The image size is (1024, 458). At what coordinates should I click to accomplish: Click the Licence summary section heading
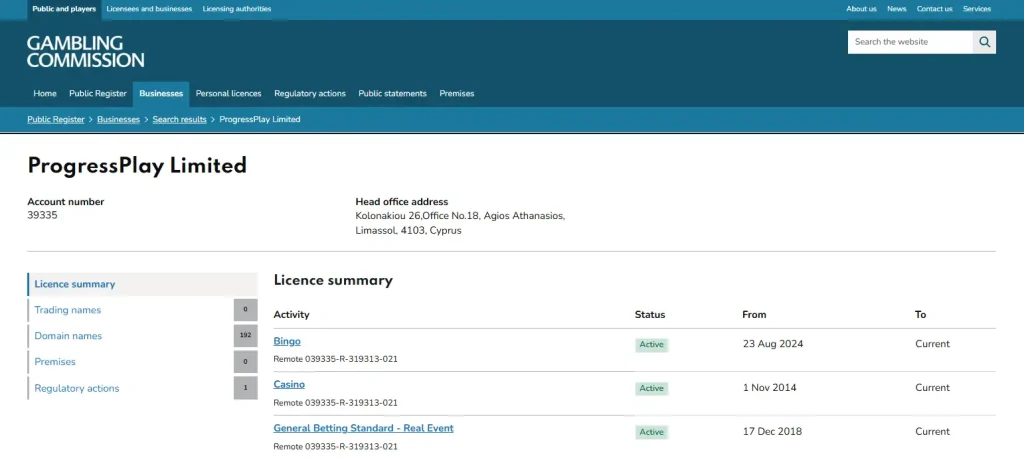click(x=333, y=280)
